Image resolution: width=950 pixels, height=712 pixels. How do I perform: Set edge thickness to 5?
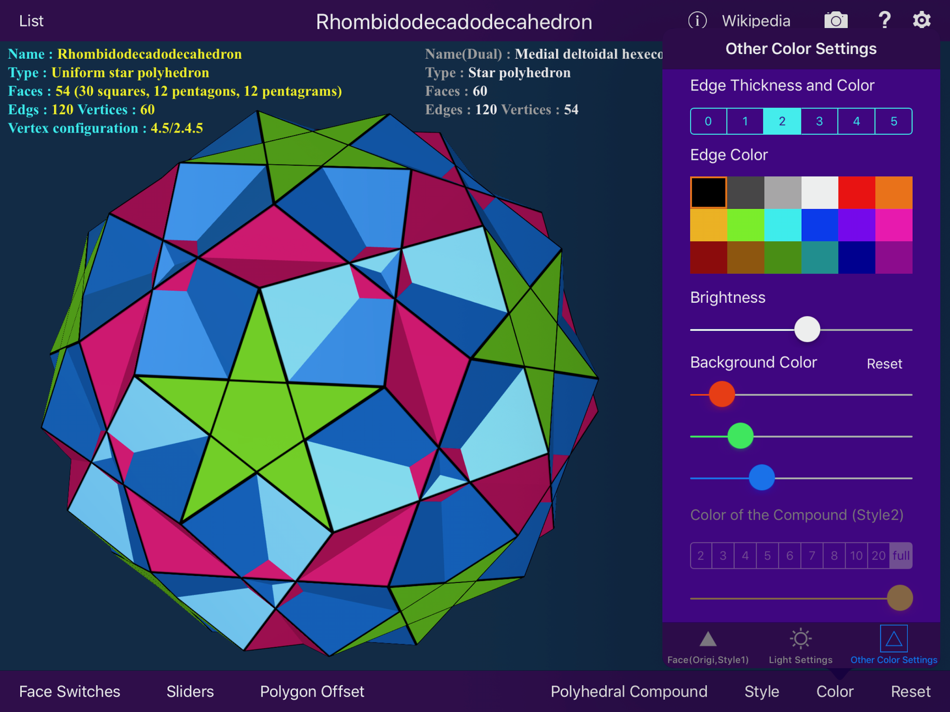pos(894,122)
